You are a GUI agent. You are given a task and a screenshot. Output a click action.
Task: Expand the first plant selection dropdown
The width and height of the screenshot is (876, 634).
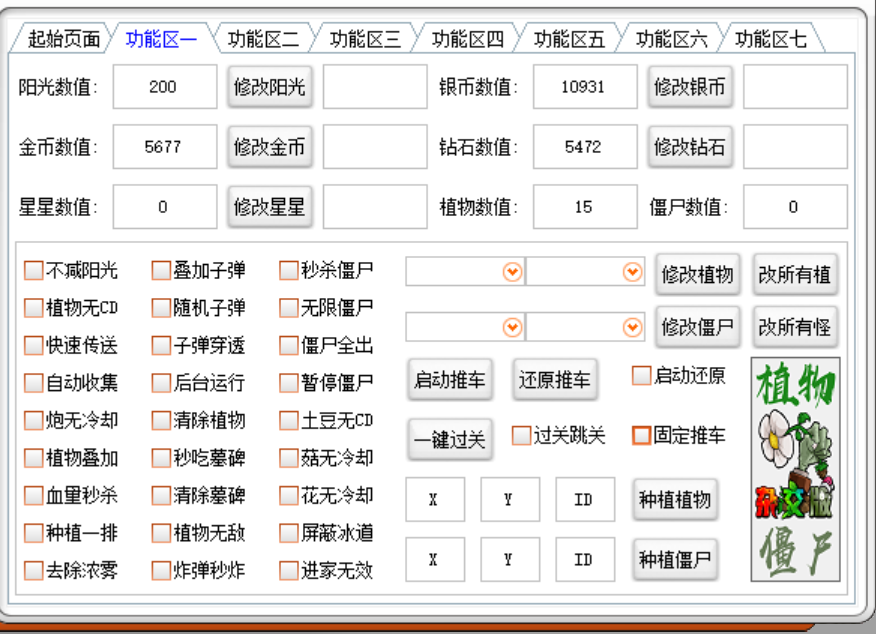(x=511, y=271)
